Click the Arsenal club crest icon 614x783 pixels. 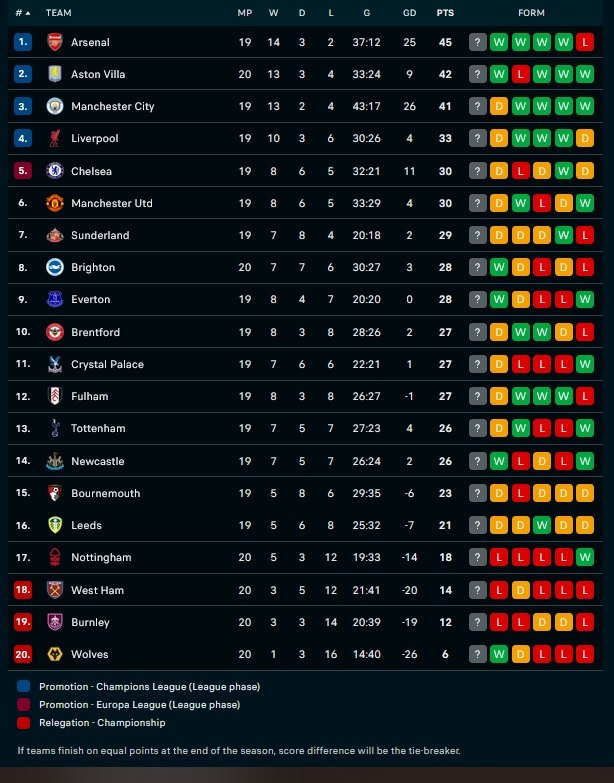click(55, 42)
